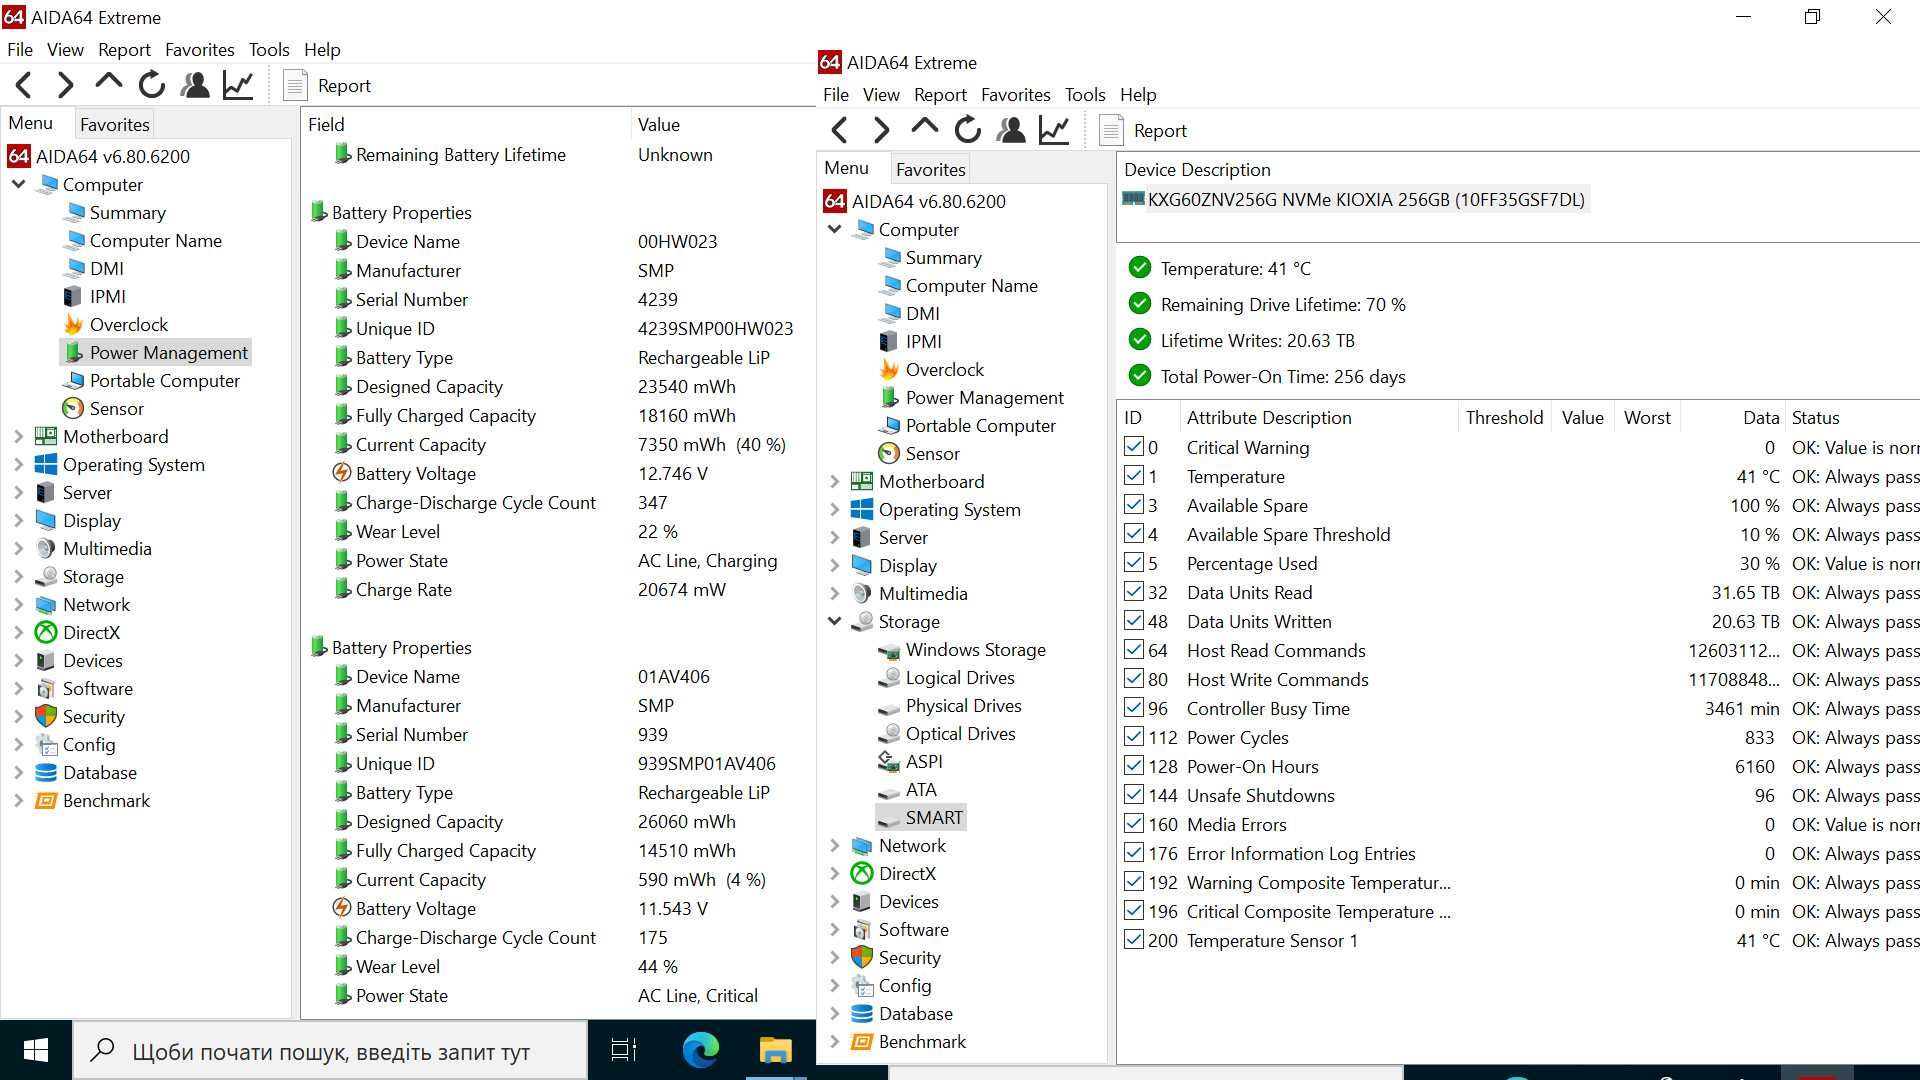Open Tools menu in right AIDA64 window
1920x1080 pixels.
(1085, 94)
